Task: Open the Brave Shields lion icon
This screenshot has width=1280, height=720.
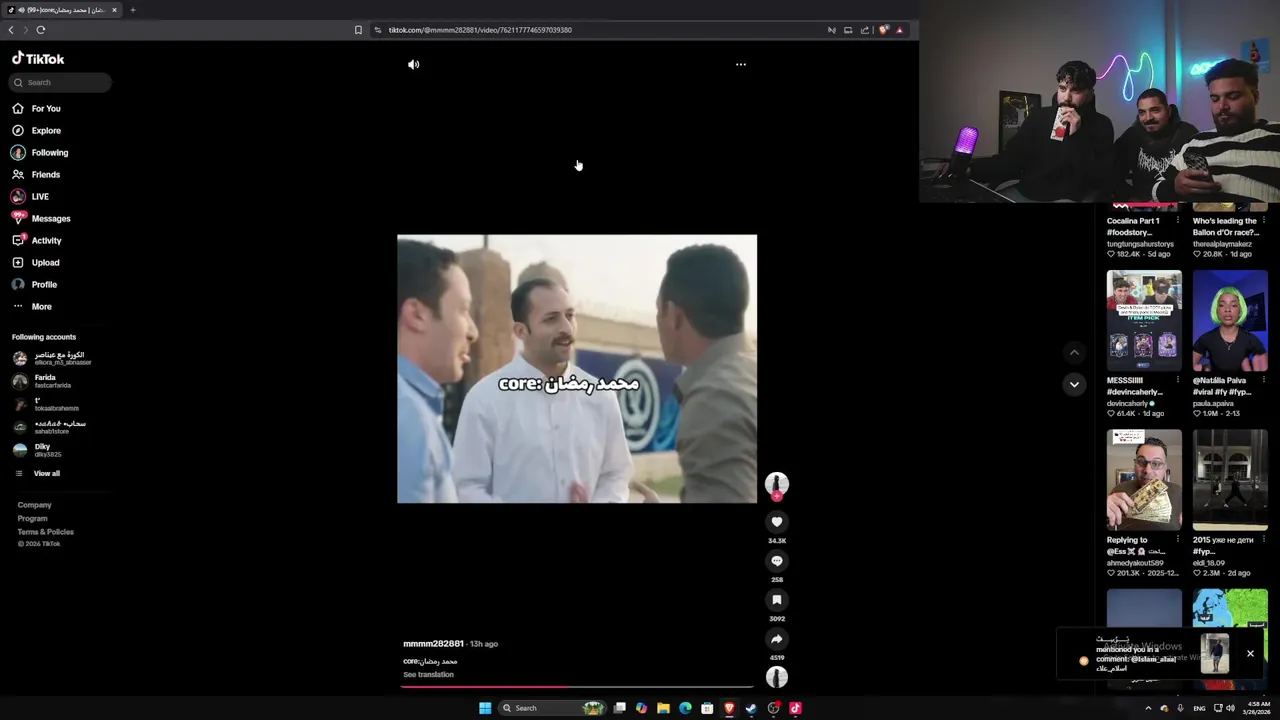Action: point(883,30)
